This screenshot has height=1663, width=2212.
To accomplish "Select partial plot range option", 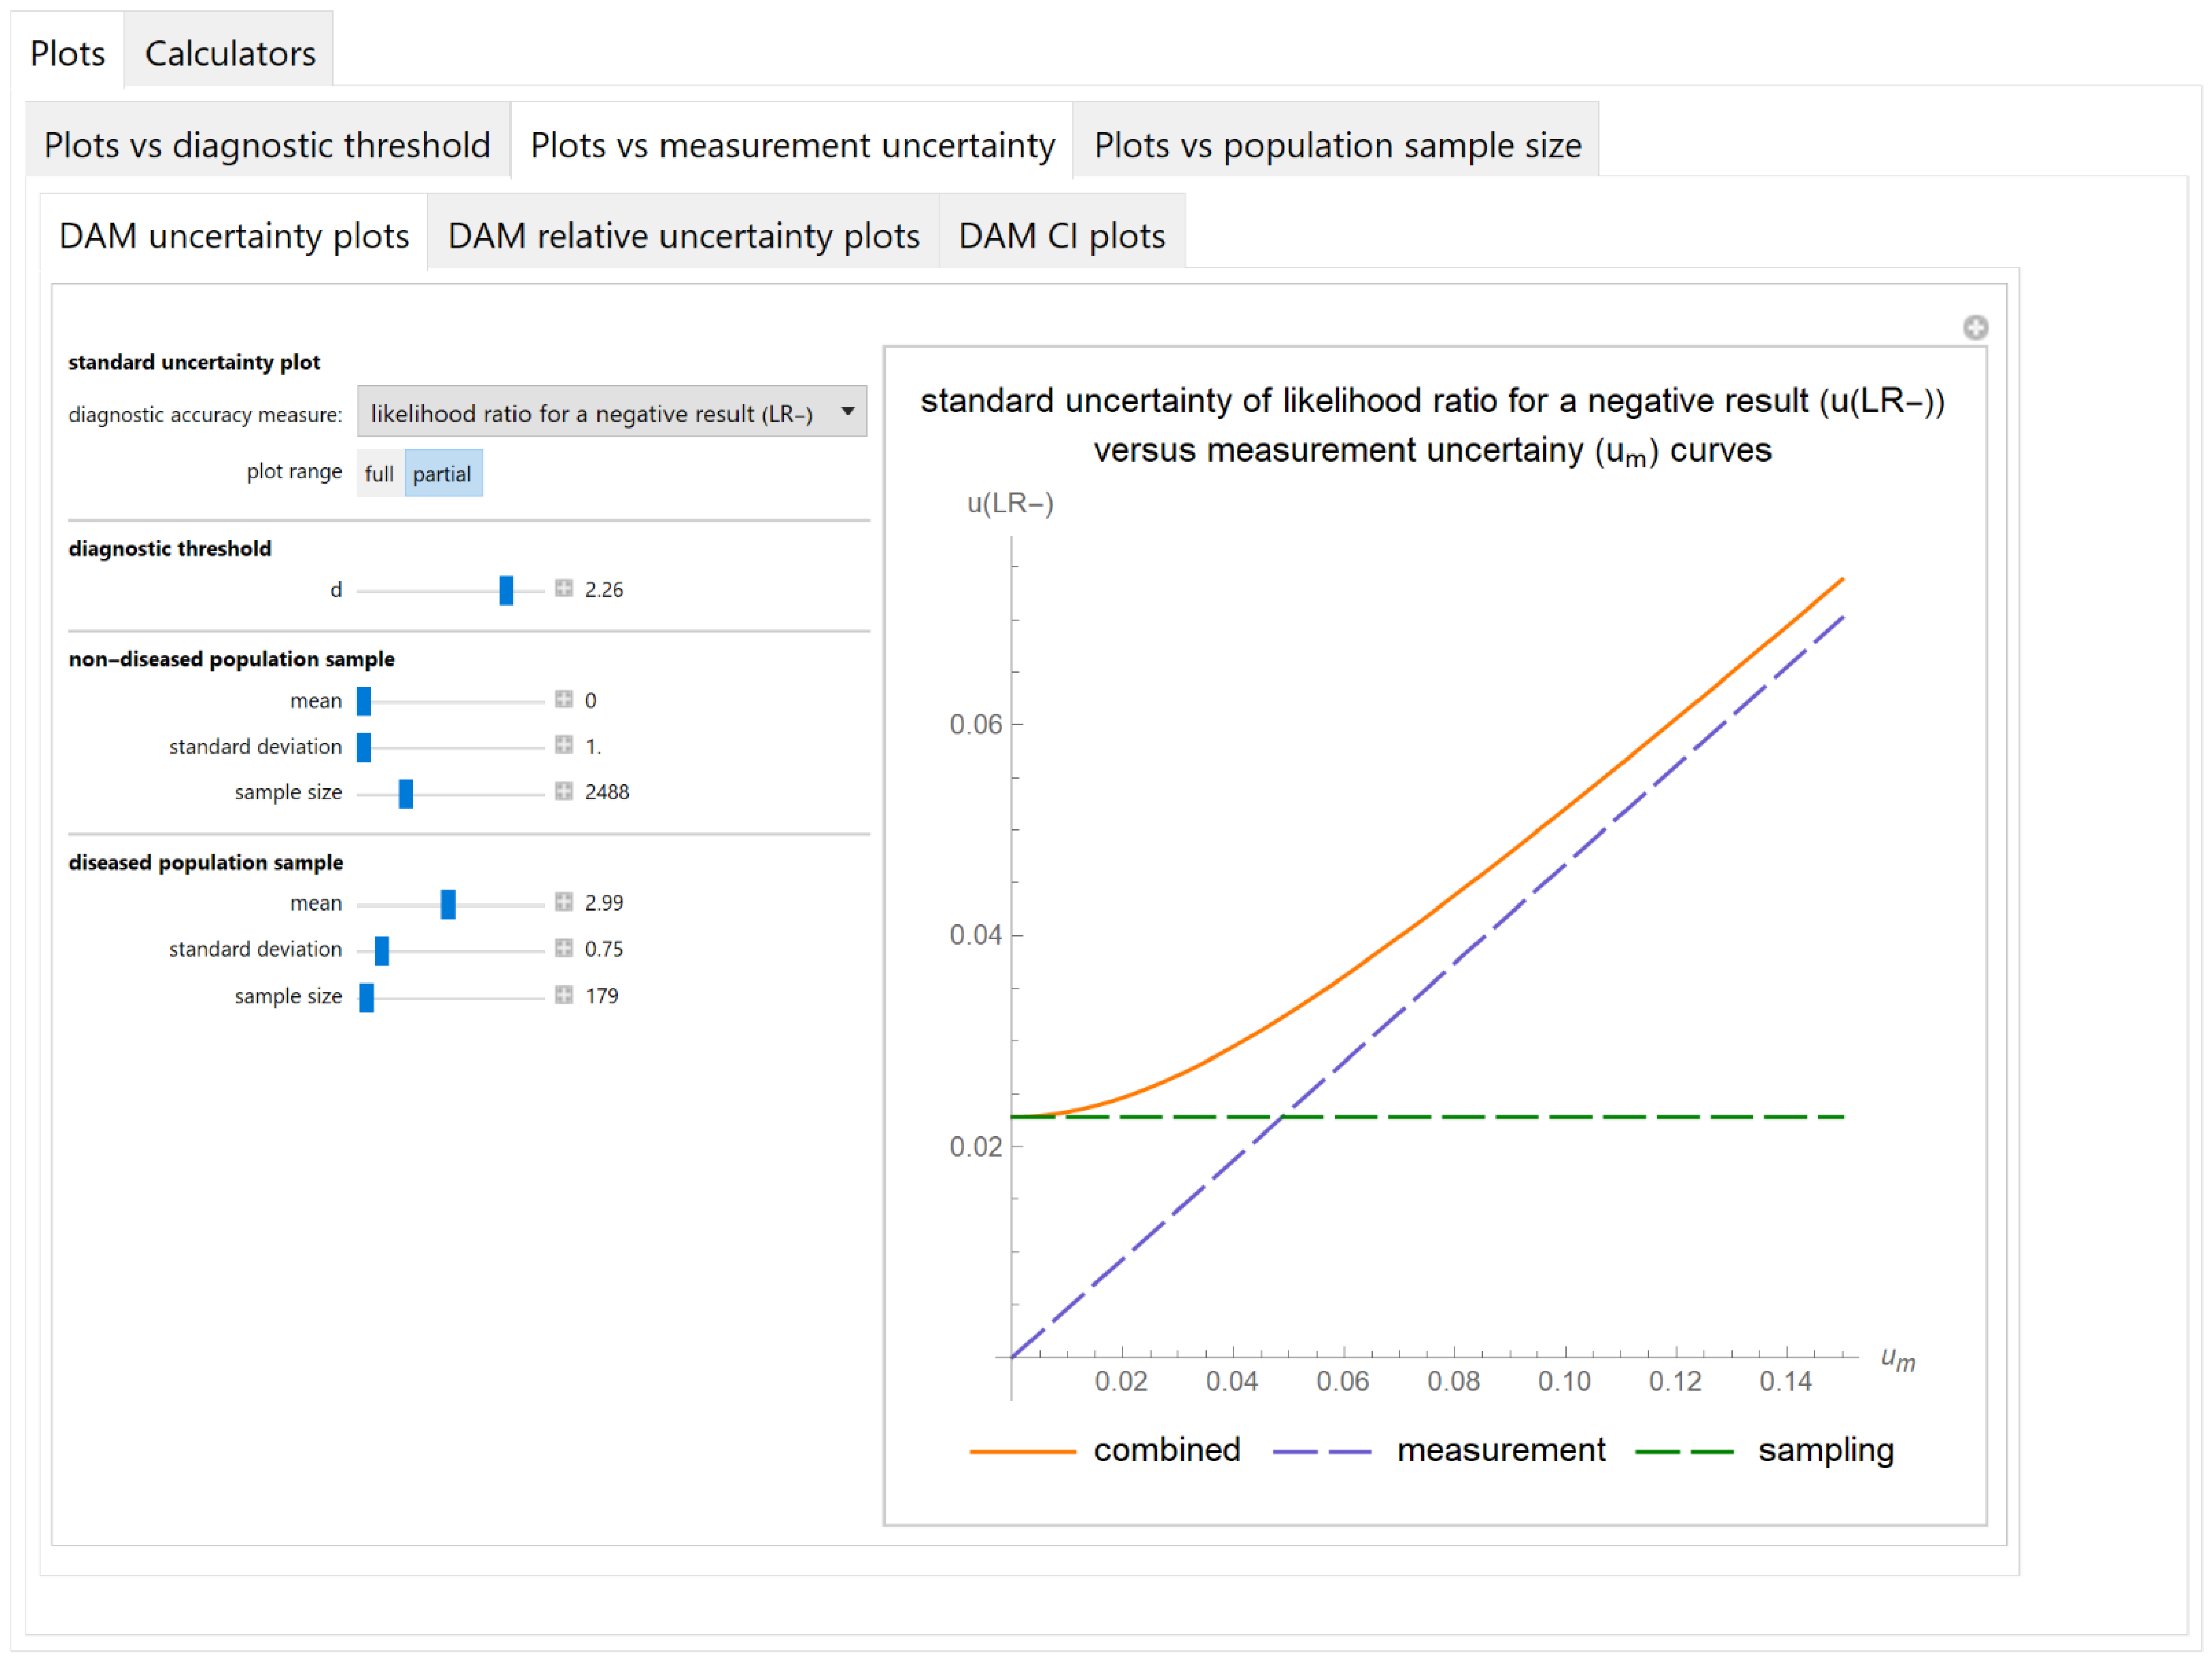I will (442, 474).
